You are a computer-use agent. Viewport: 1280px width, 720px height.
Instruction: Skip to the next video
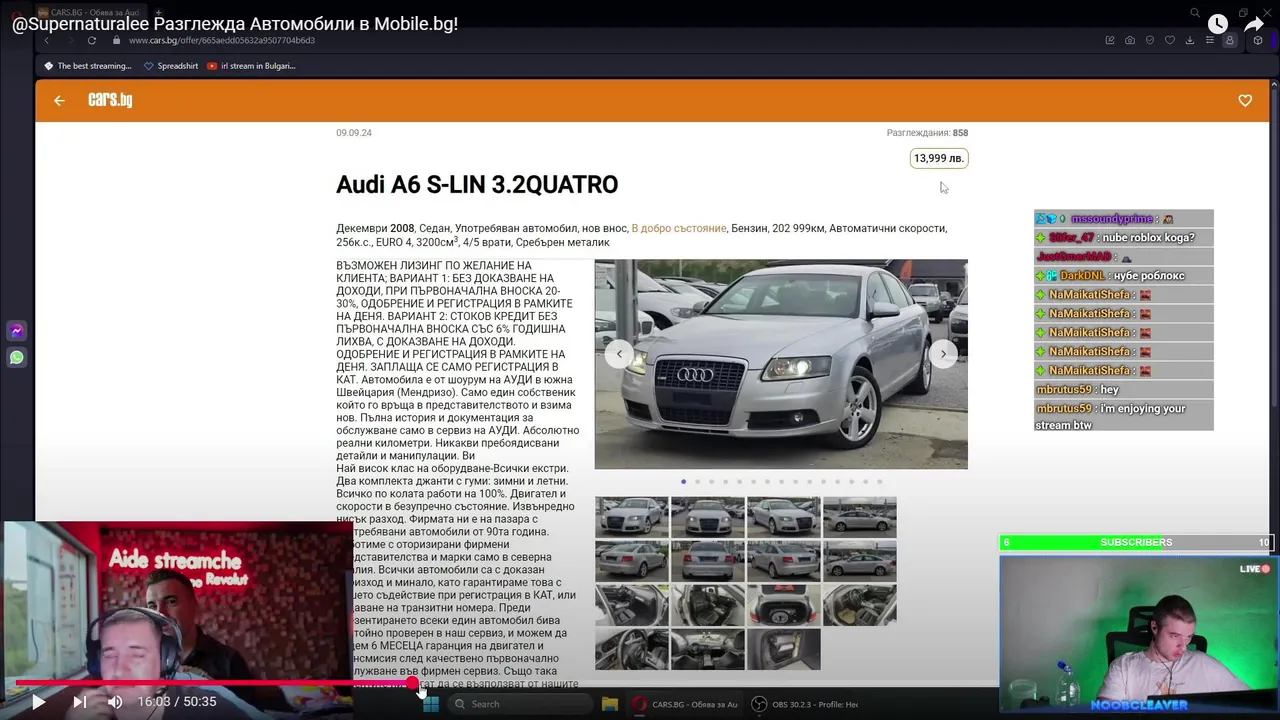[x=79, y=702]
